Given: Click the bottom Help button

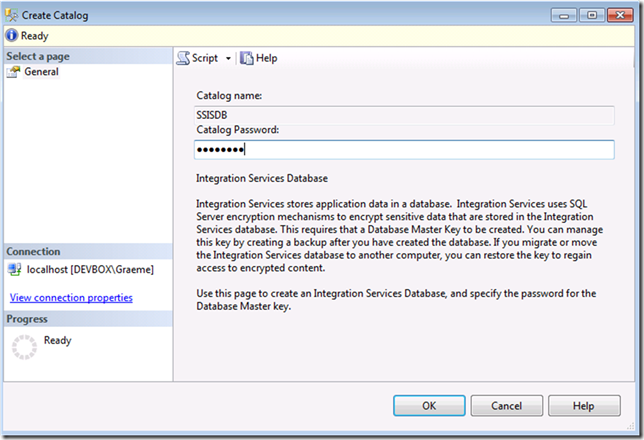Looking at the screenshot, I should coord(584,406).
